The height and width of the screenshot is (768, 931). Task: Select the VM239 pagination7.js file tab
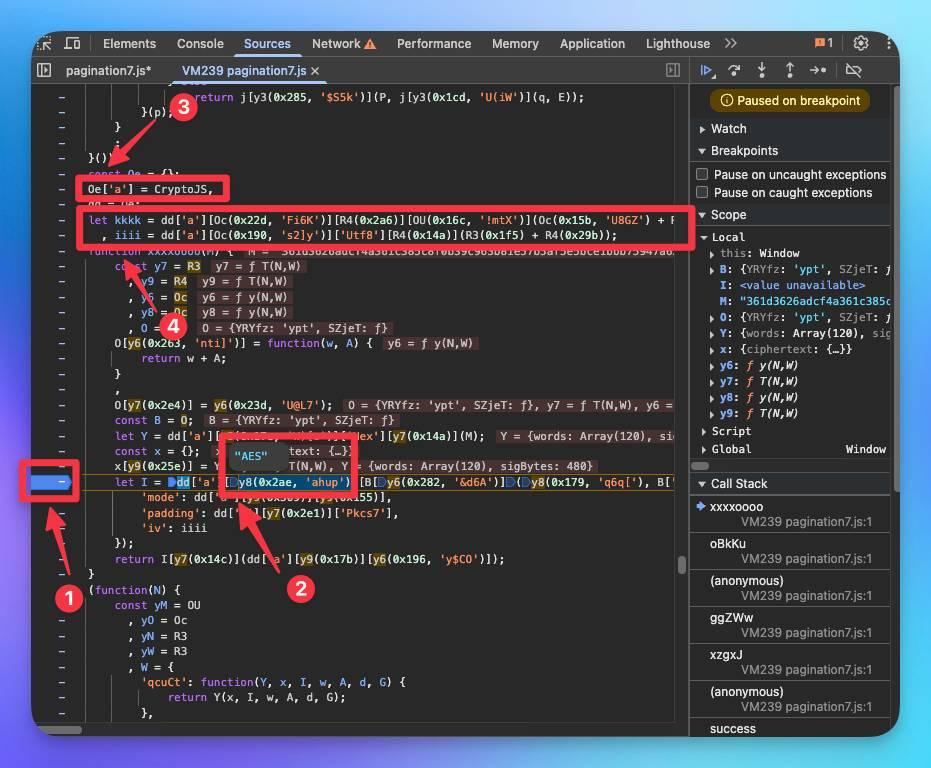(x=244, y=71)
